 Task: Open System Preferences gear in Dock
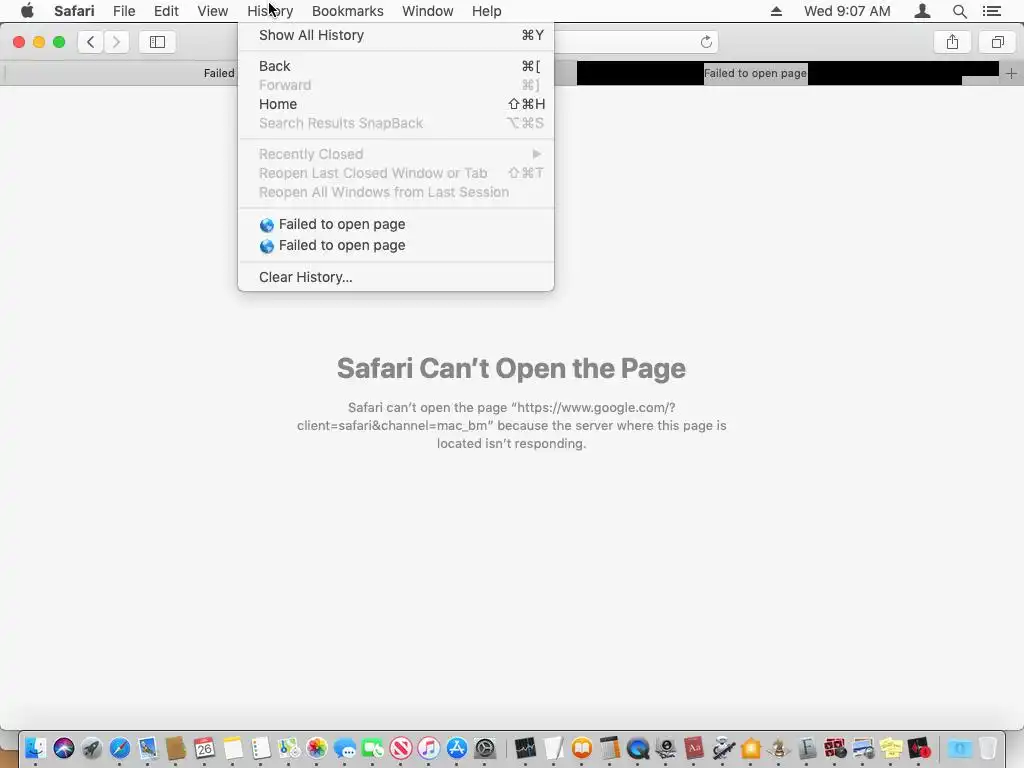pos(485,748)
